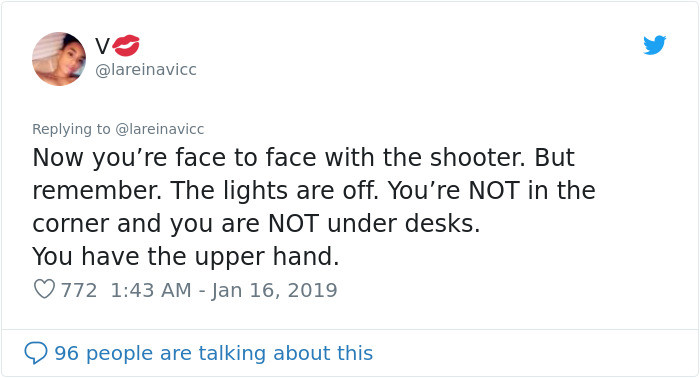Click the line You have the upper hand

pos(186,257)
